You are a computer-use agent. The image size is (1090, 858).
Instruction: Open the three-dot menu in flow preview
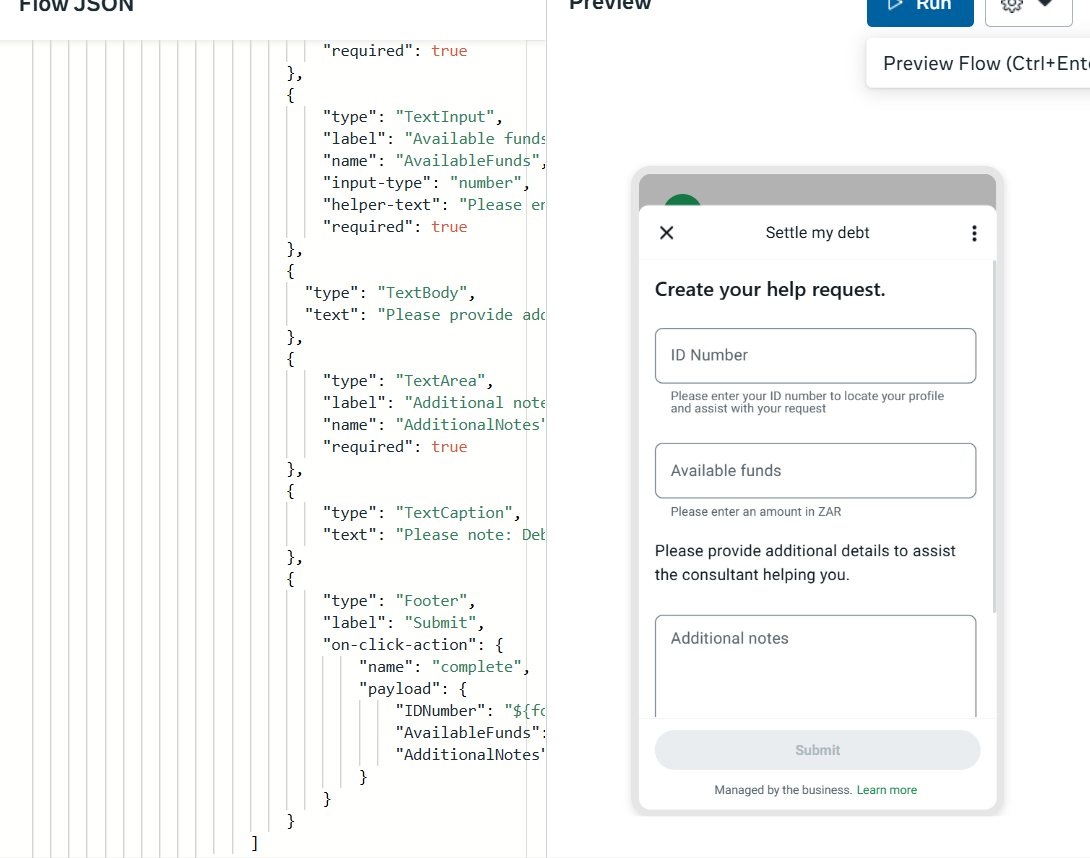click(974, 233)
